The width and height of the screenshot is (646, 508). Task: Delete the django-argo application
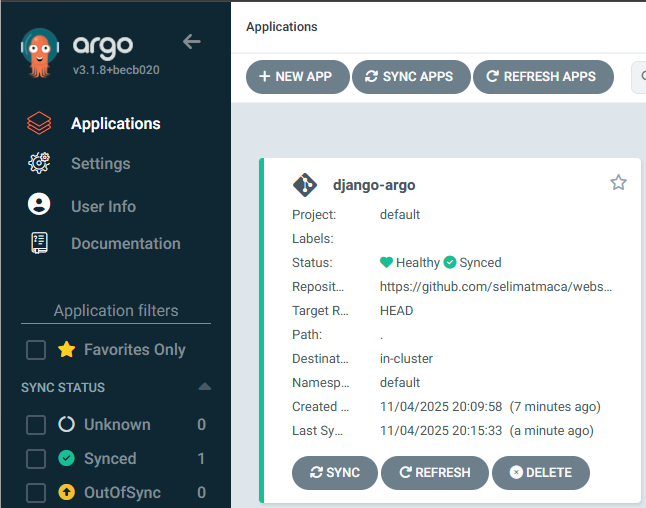(x=540, y=473)
